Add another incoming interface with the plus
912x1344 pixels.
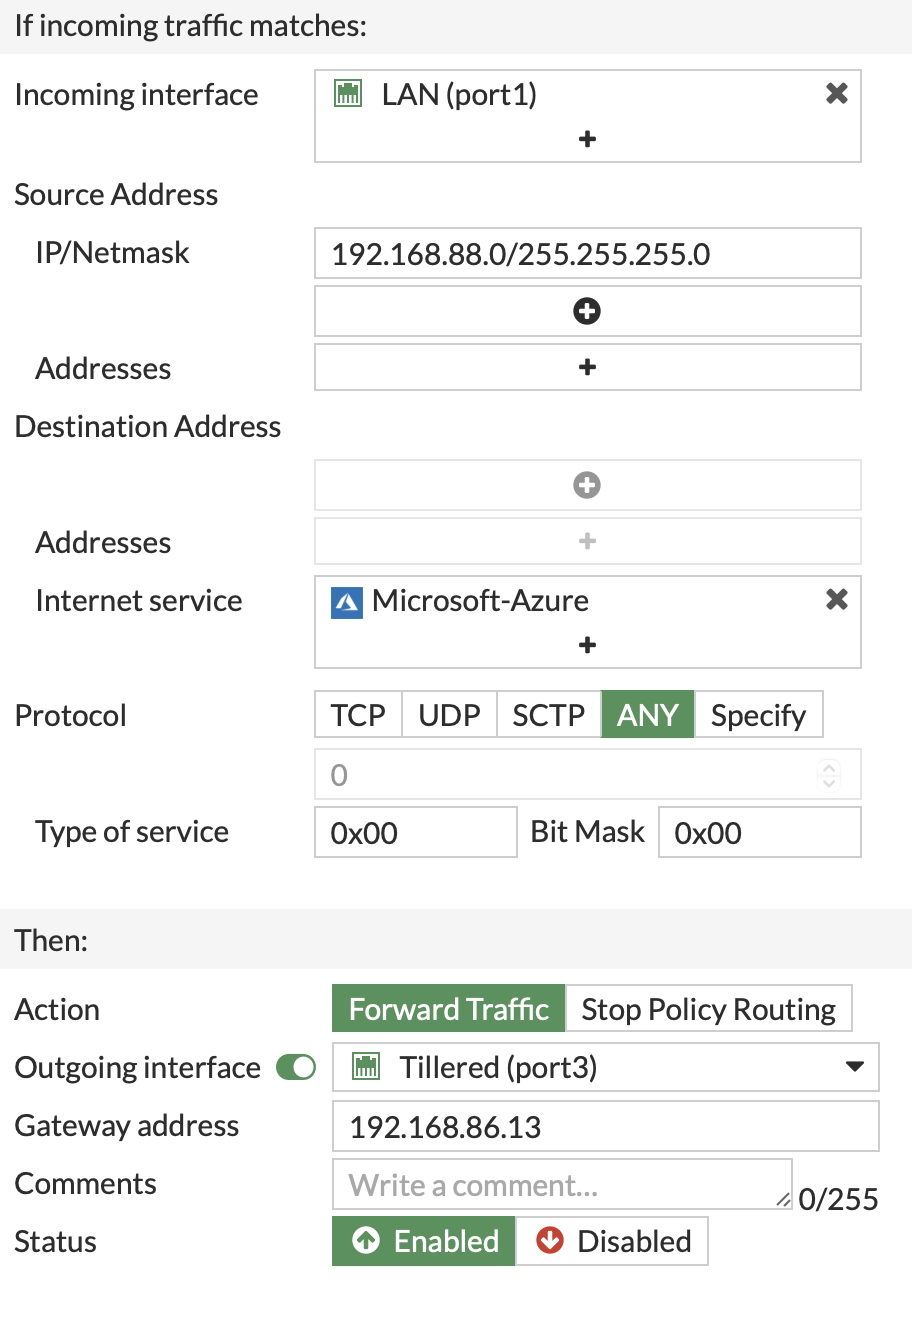[x=587, y=139]
